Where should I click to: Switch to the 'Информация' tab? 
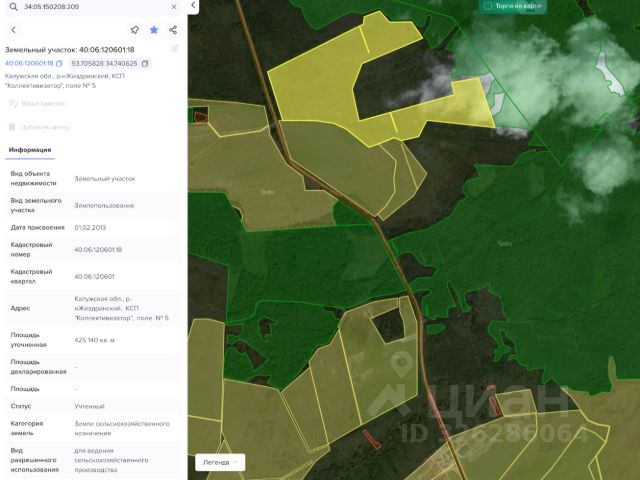point(30,150)
